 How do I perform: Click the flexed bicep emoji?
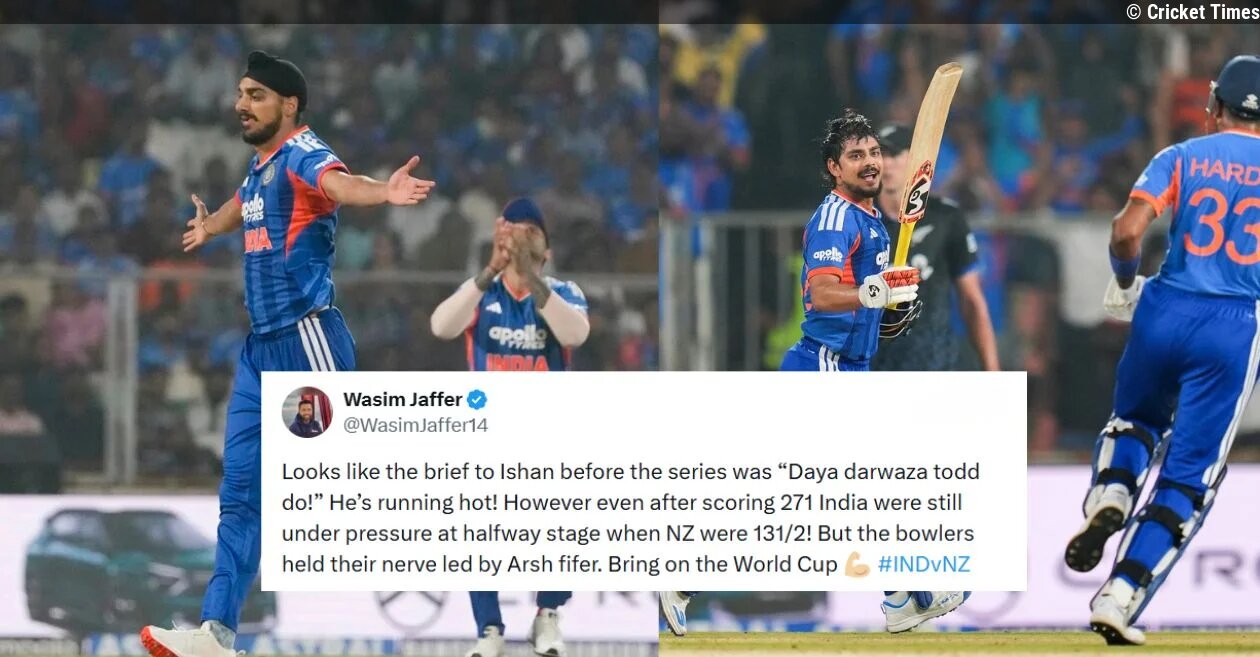point(857,564)
